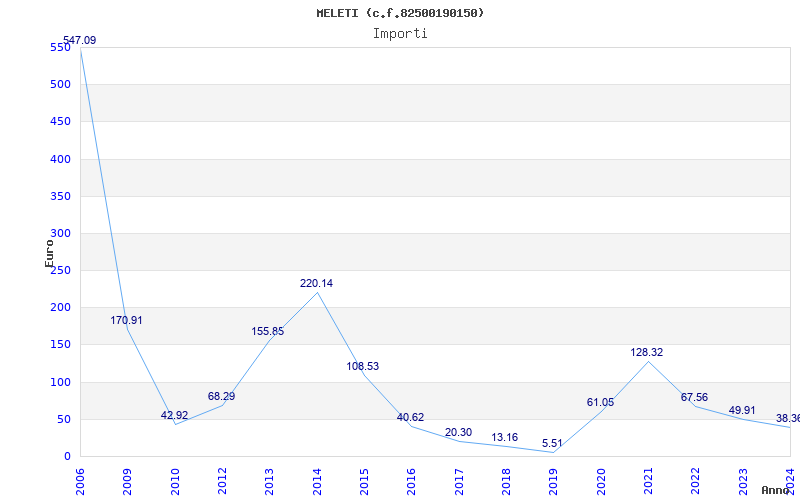Screen dimensions: 800x500
Task: Click the x-axis year 2013
Action: point(269,482)
